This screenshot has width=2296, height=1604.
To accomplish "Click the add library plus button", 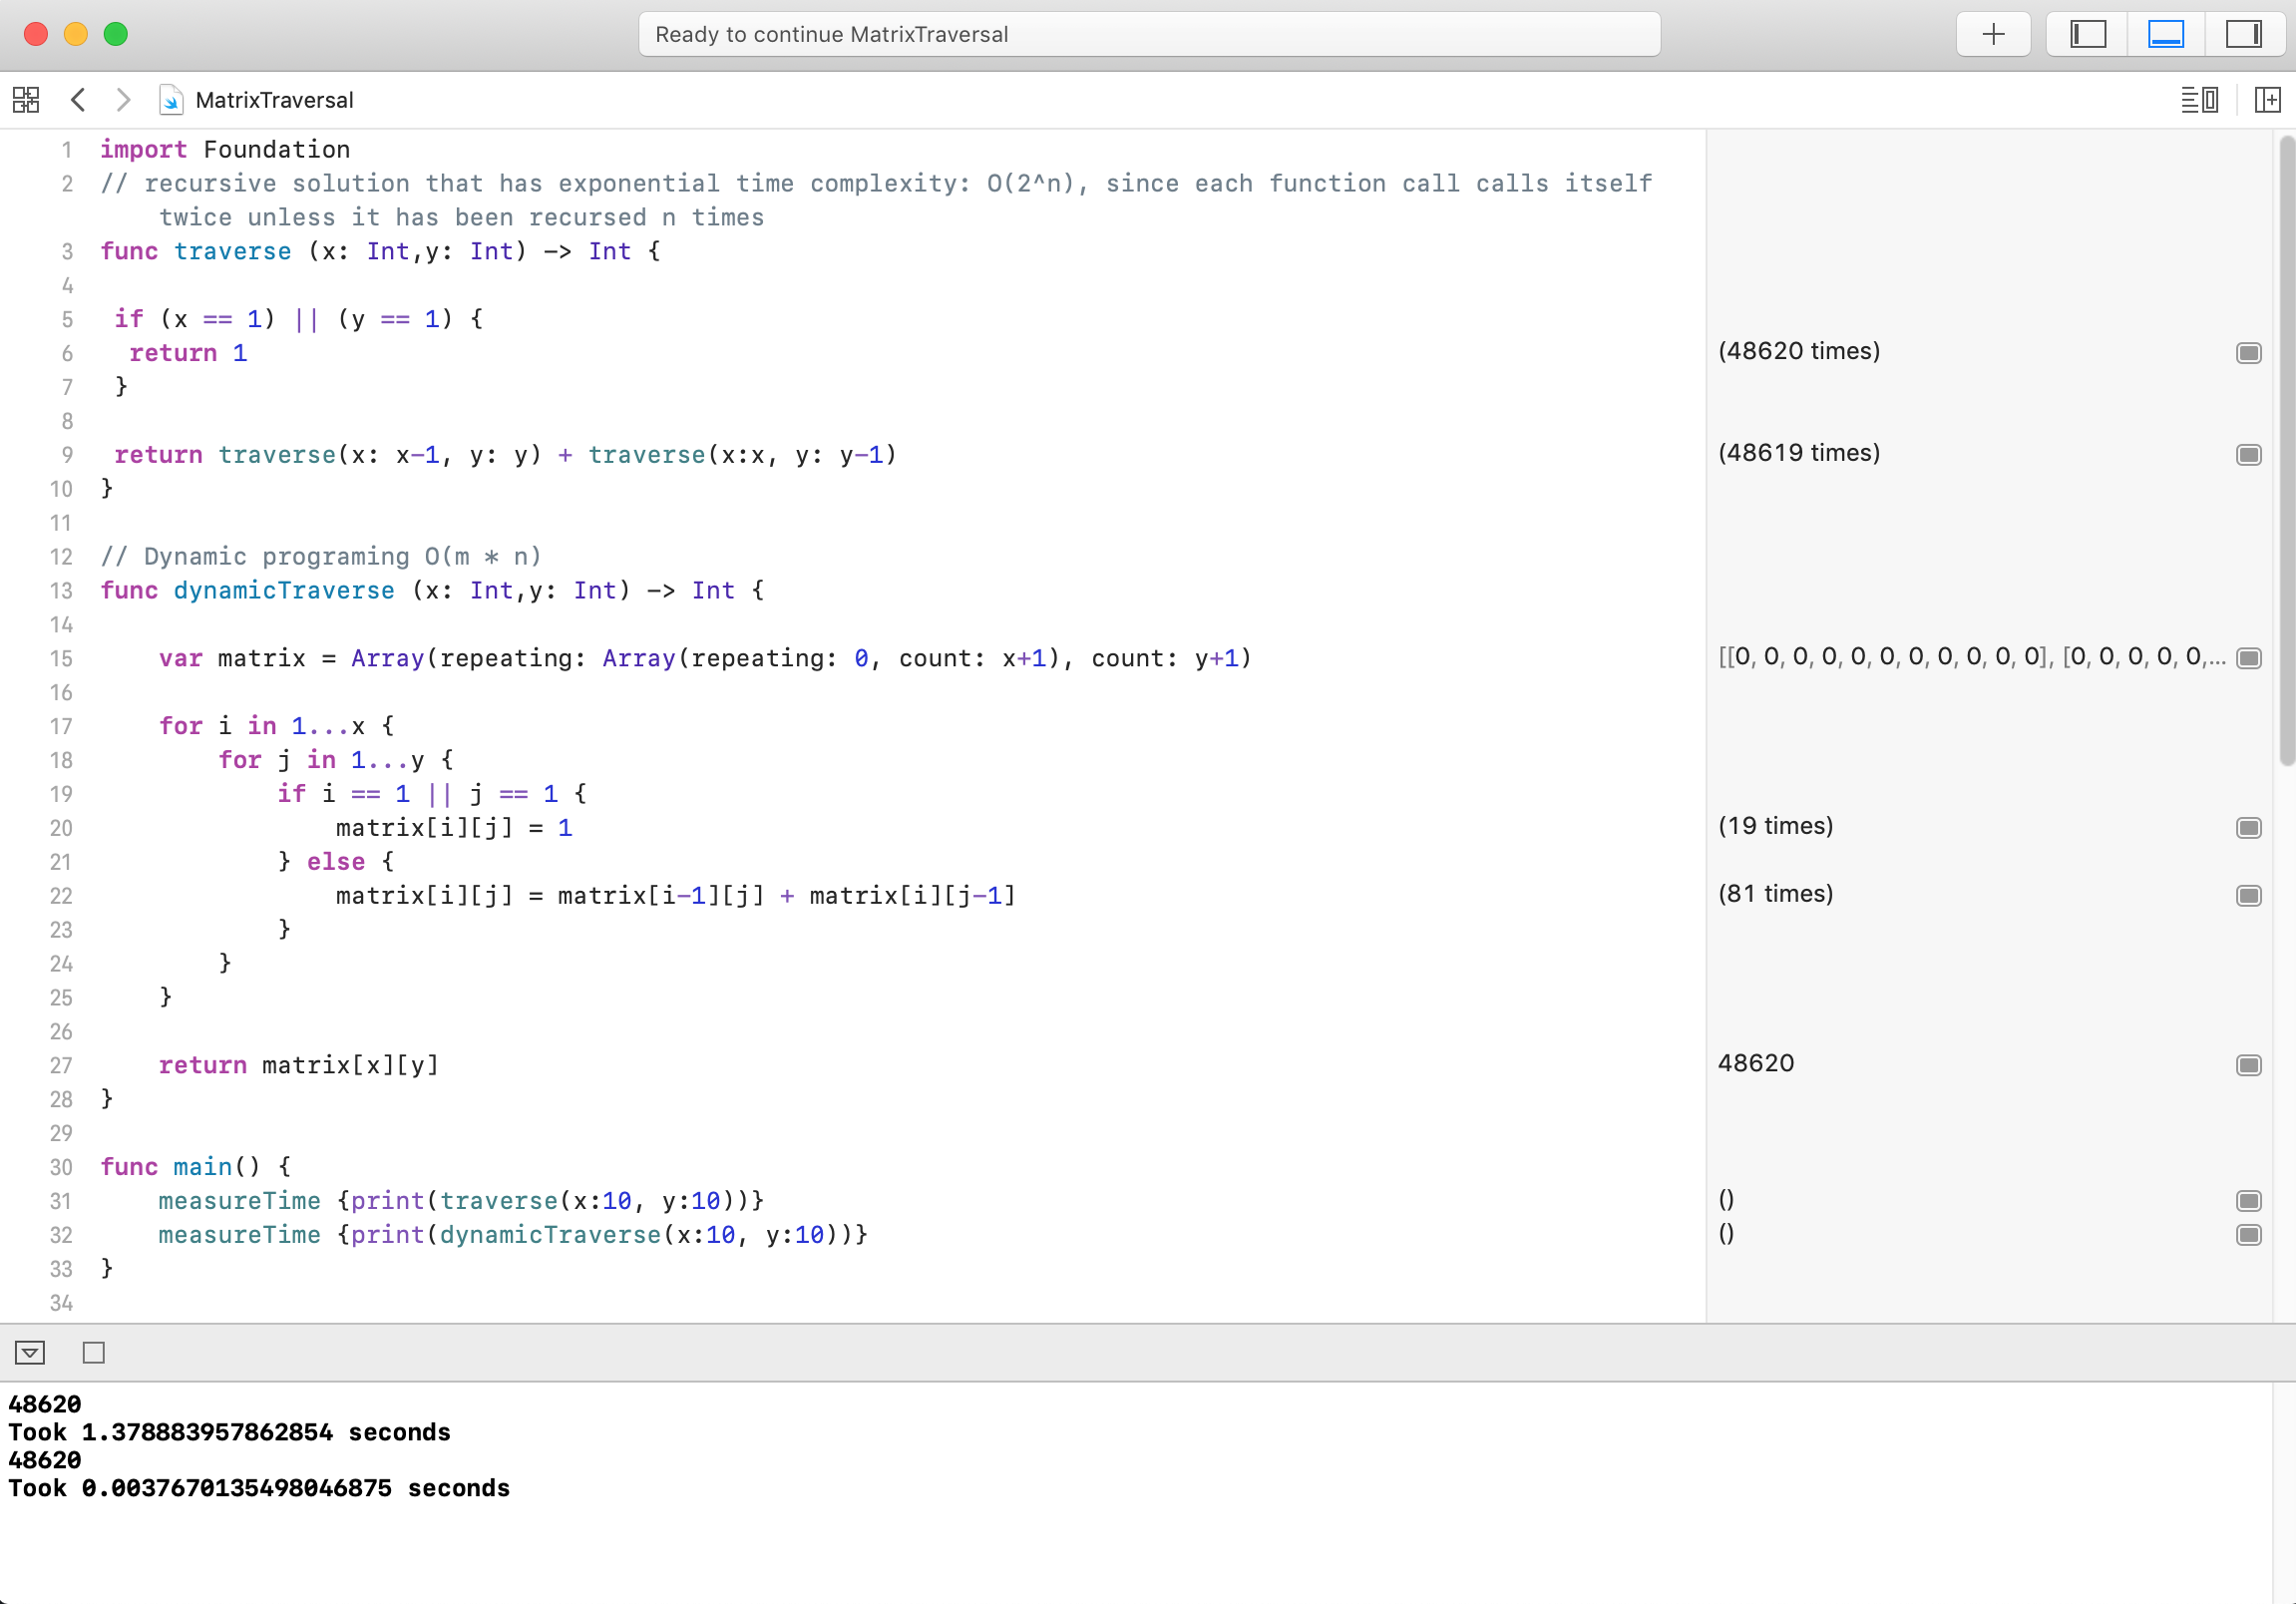I will point(1992,34).
